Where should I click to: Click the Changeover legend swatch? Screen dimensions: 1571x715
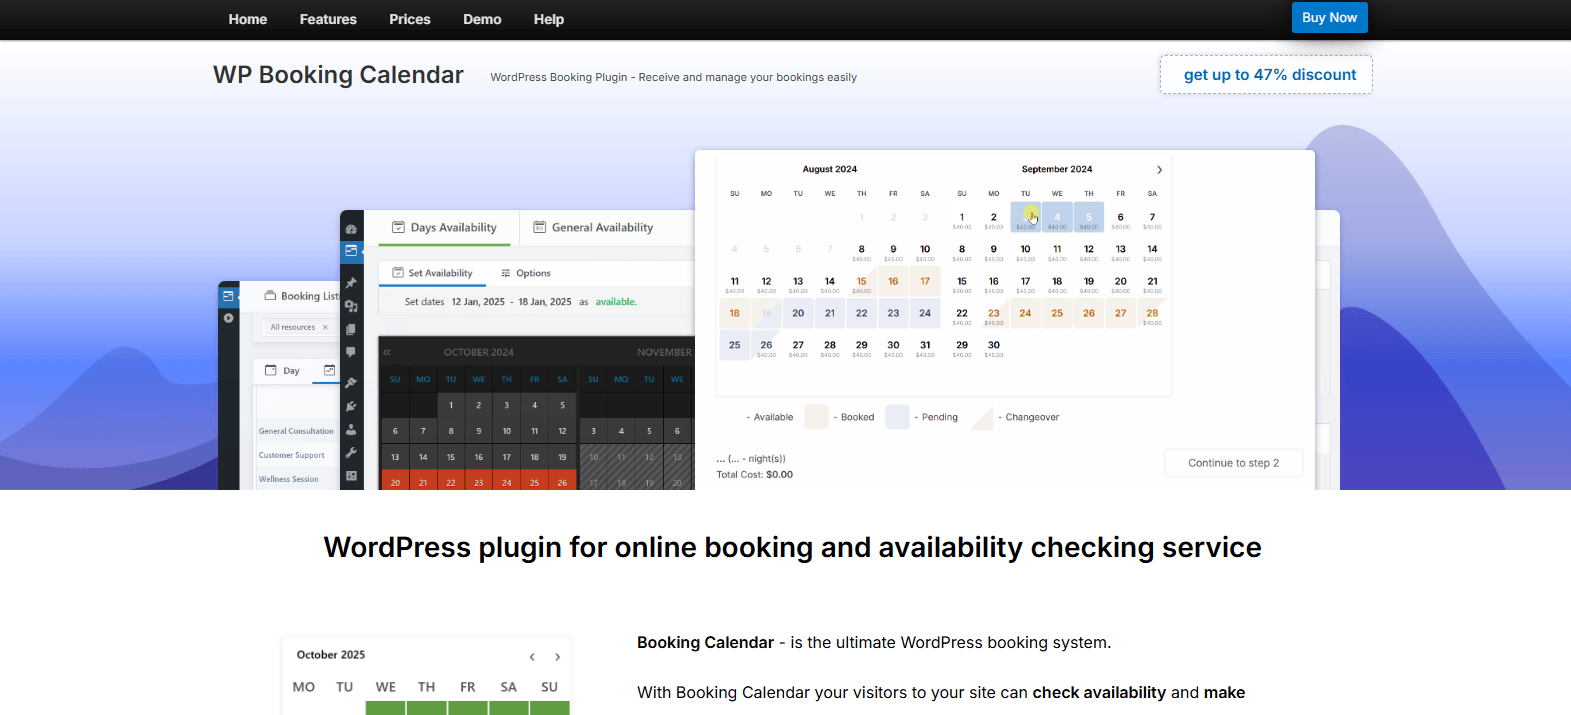coord(981,417)
